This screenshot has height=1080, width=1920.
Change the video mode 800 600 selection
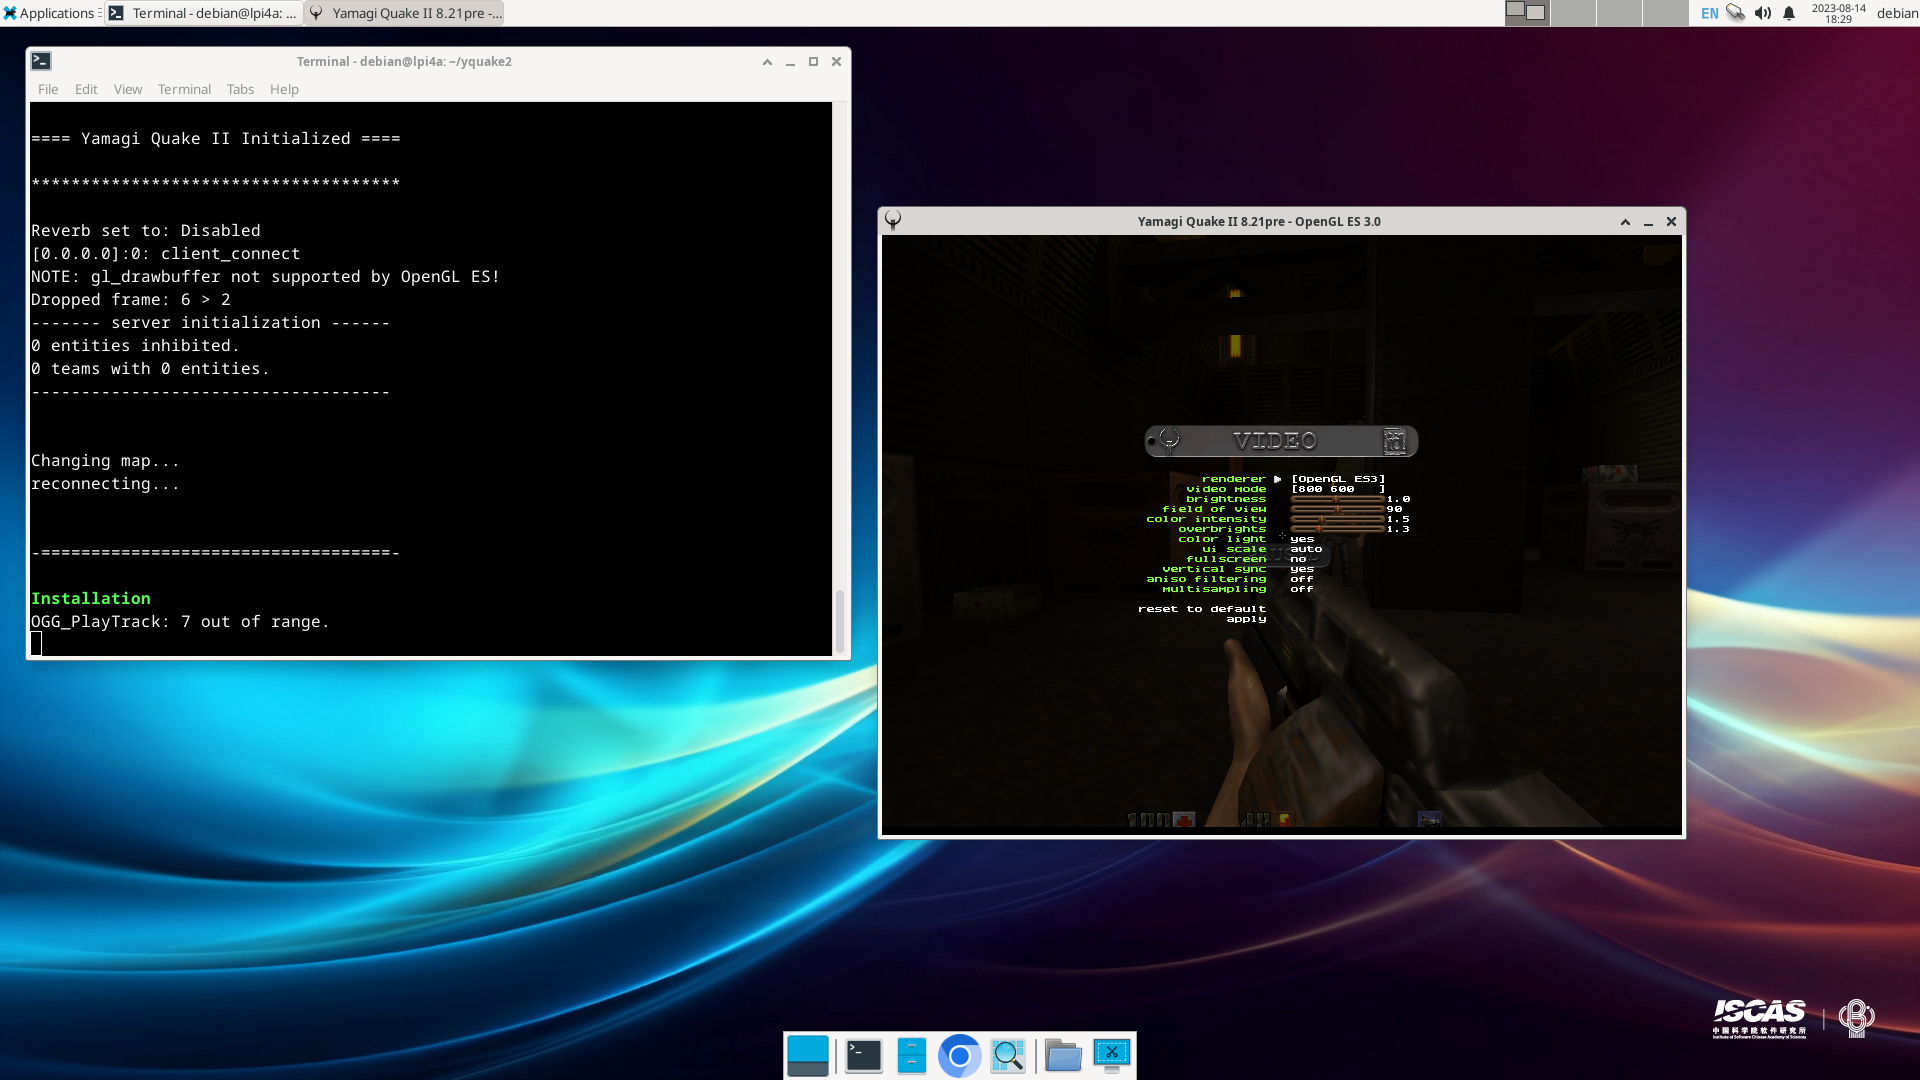click(1338, 489)
